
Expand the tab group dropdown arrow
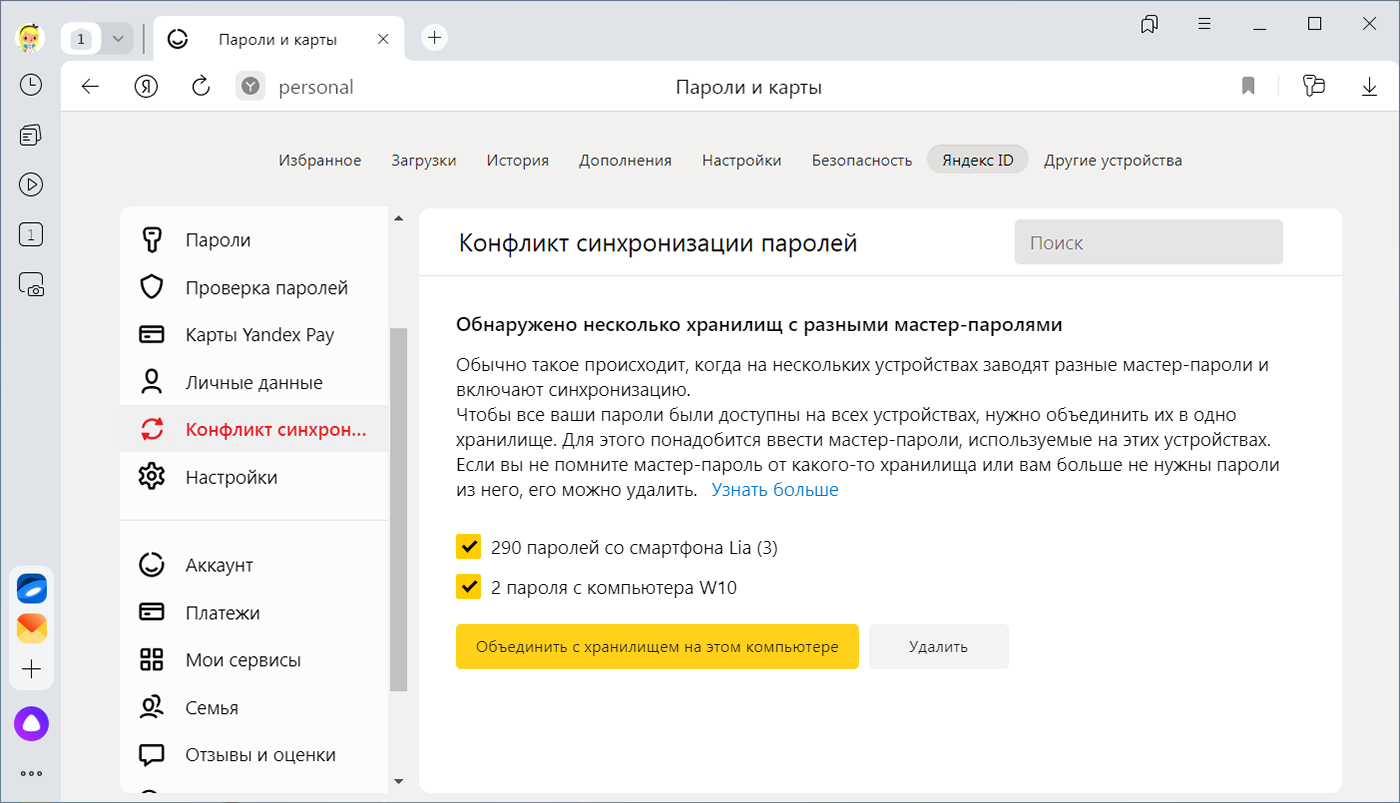click(118, 39)
